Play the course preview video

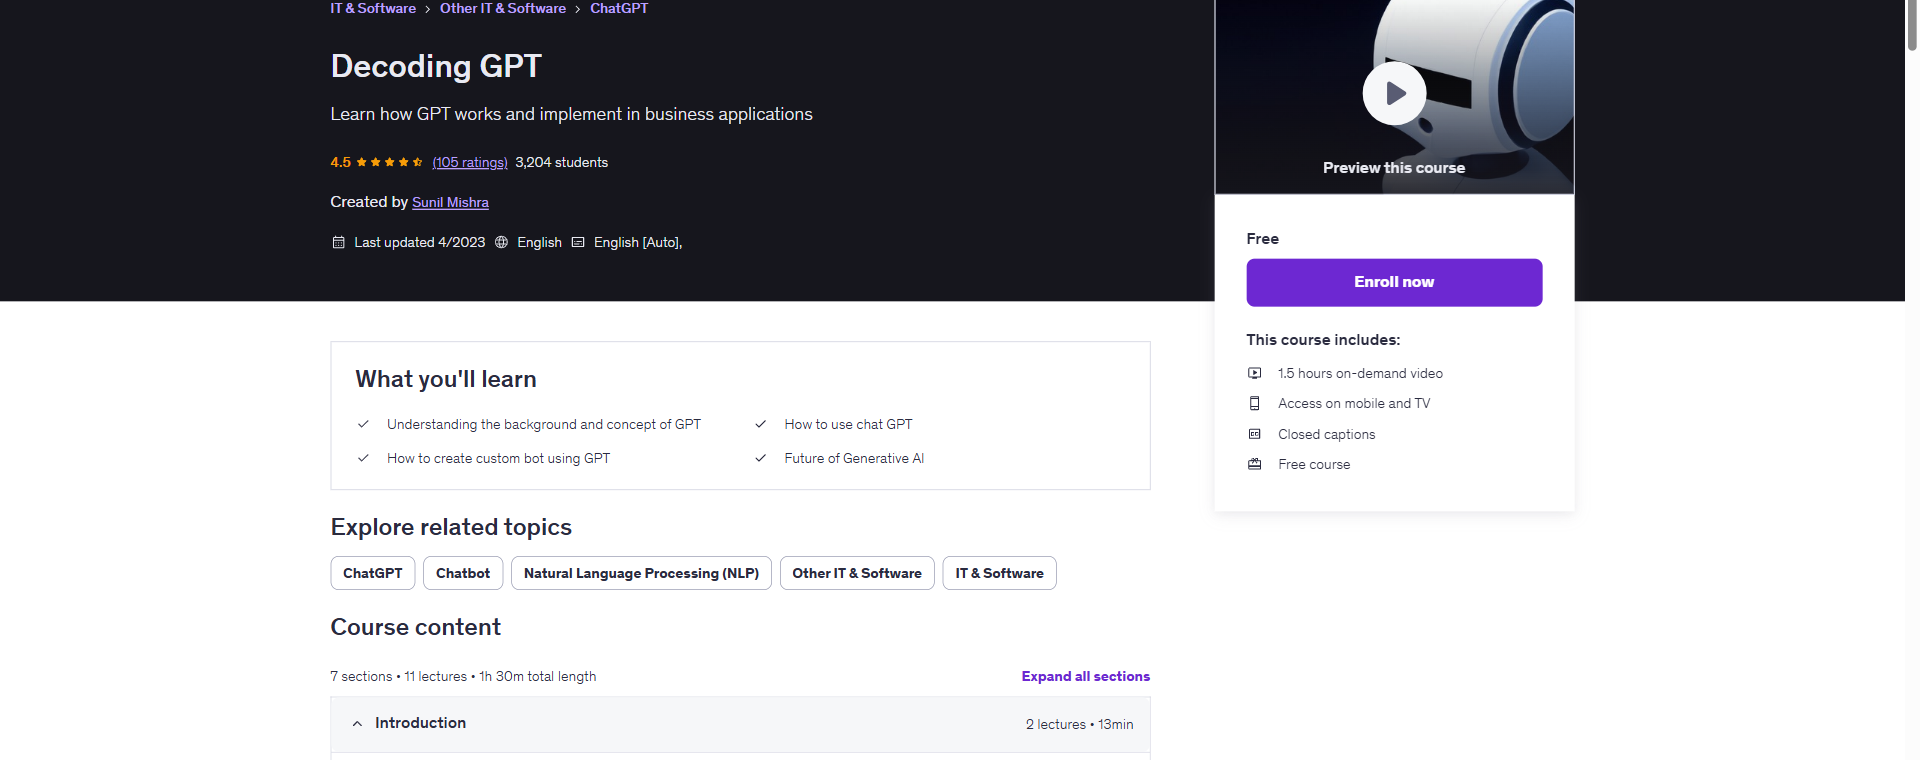pos(1394,94)
